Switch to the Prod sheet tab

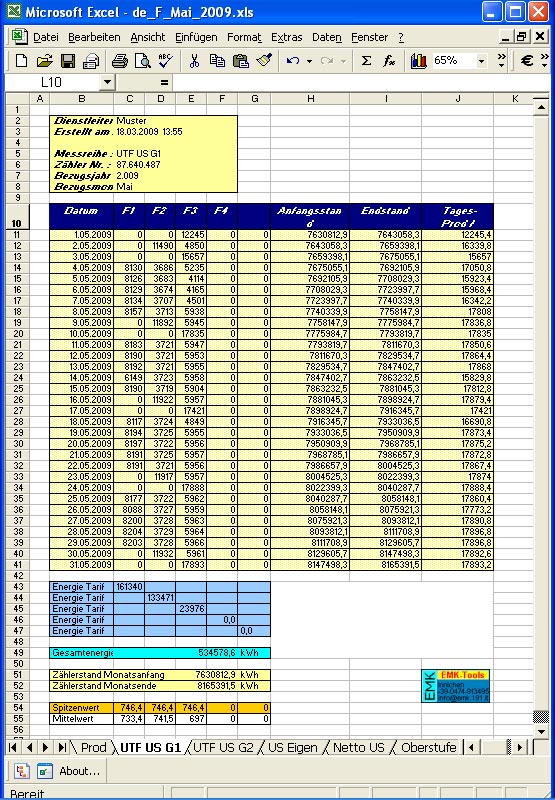click(x=94, y=747)
